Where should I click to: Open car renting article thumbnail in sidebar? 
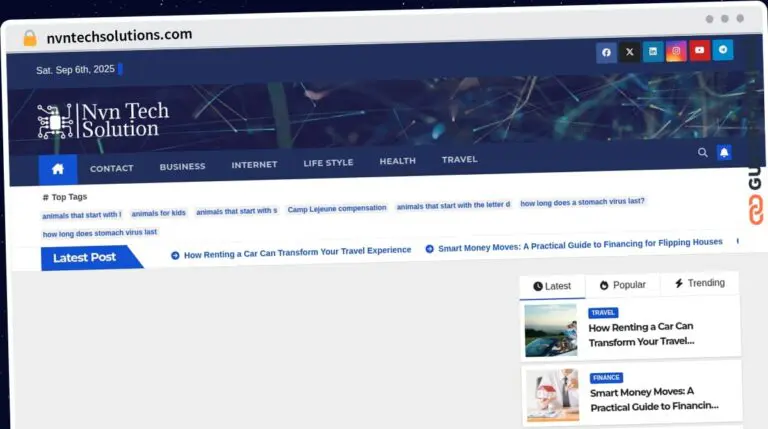pos(551,331)
